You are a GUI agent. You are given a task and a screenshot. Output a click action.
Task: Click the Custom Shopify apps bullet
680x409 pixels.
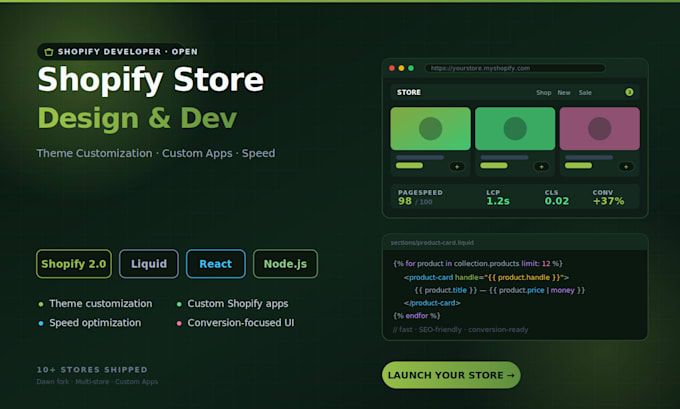coord(232,304)
